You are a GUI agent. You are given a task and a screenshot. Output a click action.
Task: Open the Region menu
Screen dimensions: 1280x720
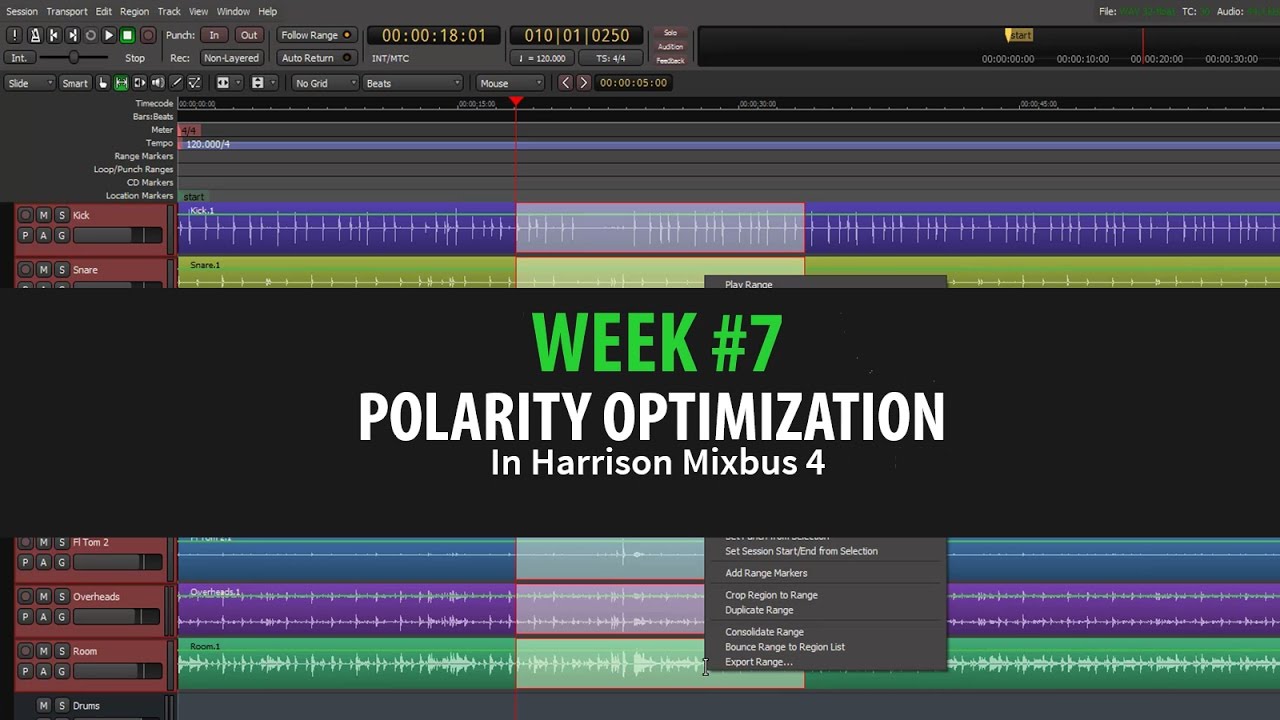pyautogui.click(x=134, y=11)
